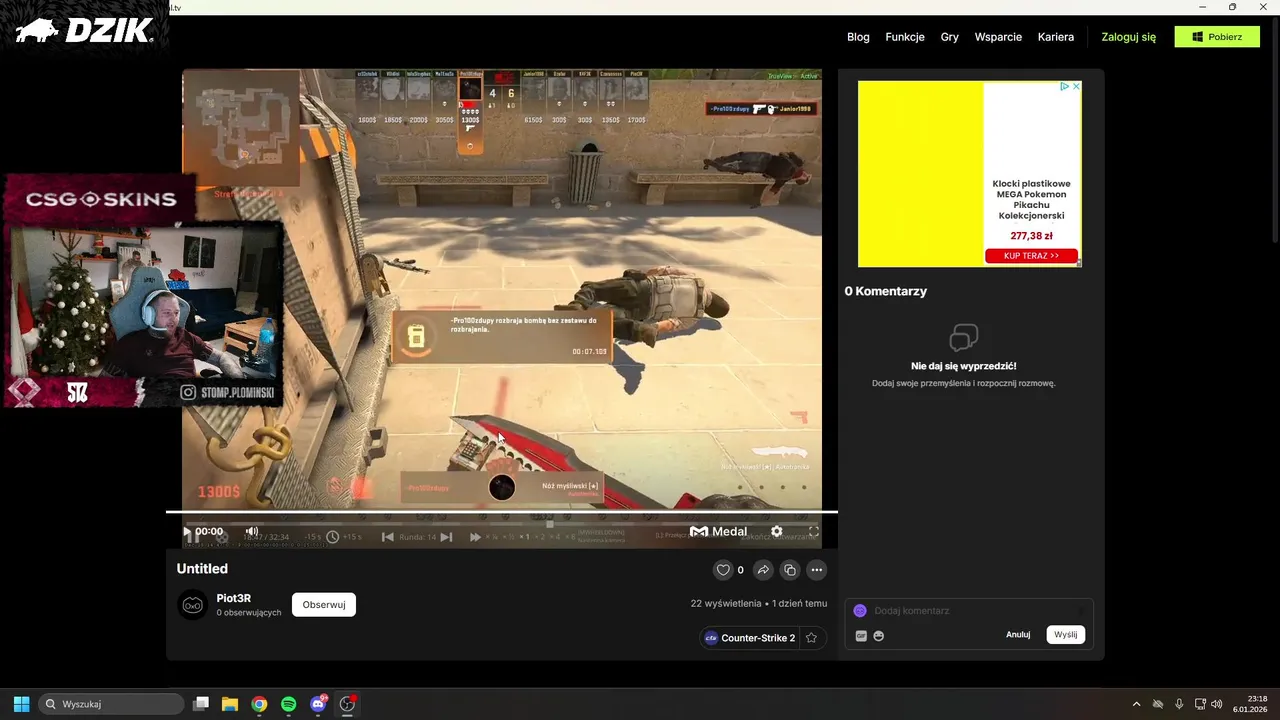Open the Counter-Strike 2 game tag

750,638
